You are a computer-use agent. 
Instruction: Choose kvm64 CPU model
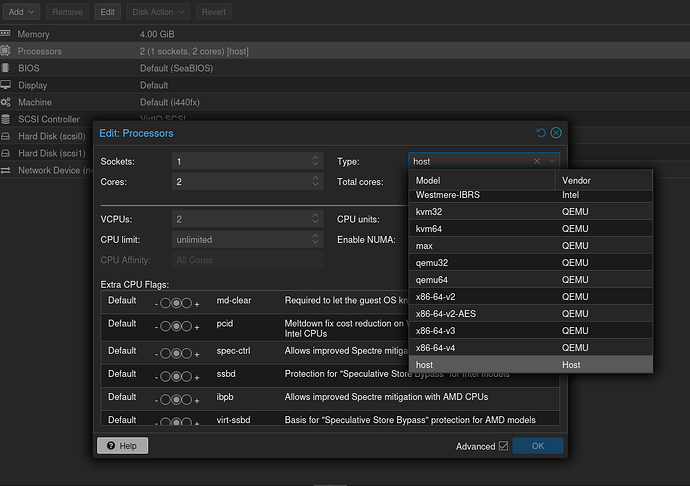[x=429, y=229]
